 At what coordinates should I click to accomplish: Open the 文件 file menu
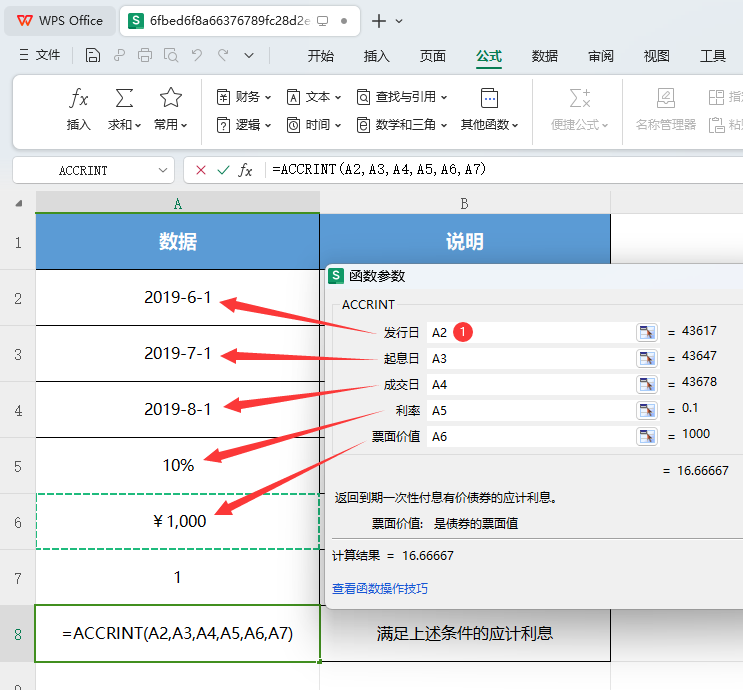pyautogui.click(x=40, y=56)
